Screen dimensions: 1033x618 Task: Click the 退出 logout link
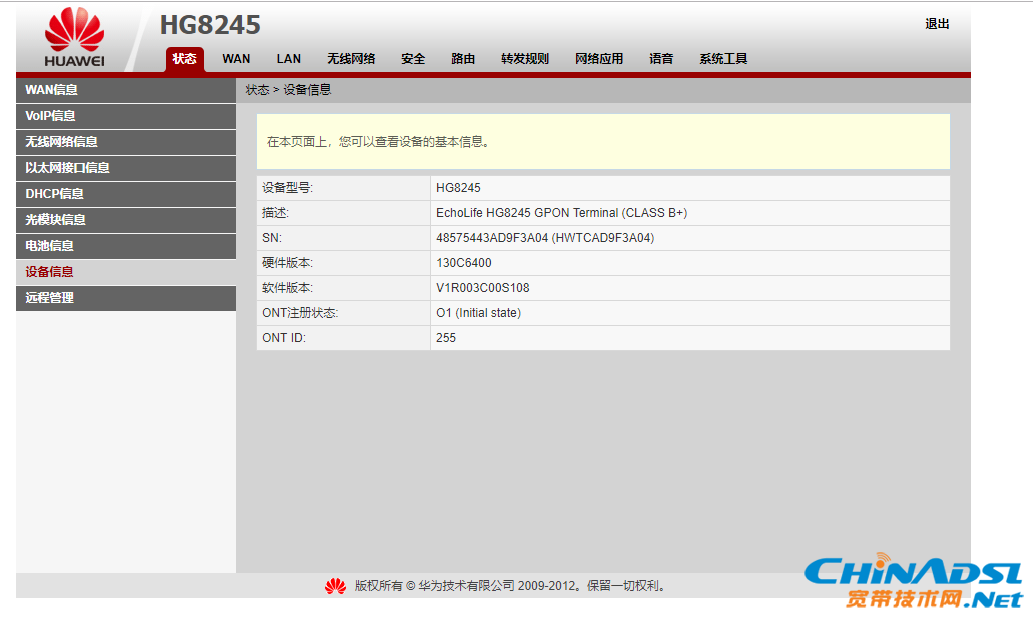click(937, 24)
